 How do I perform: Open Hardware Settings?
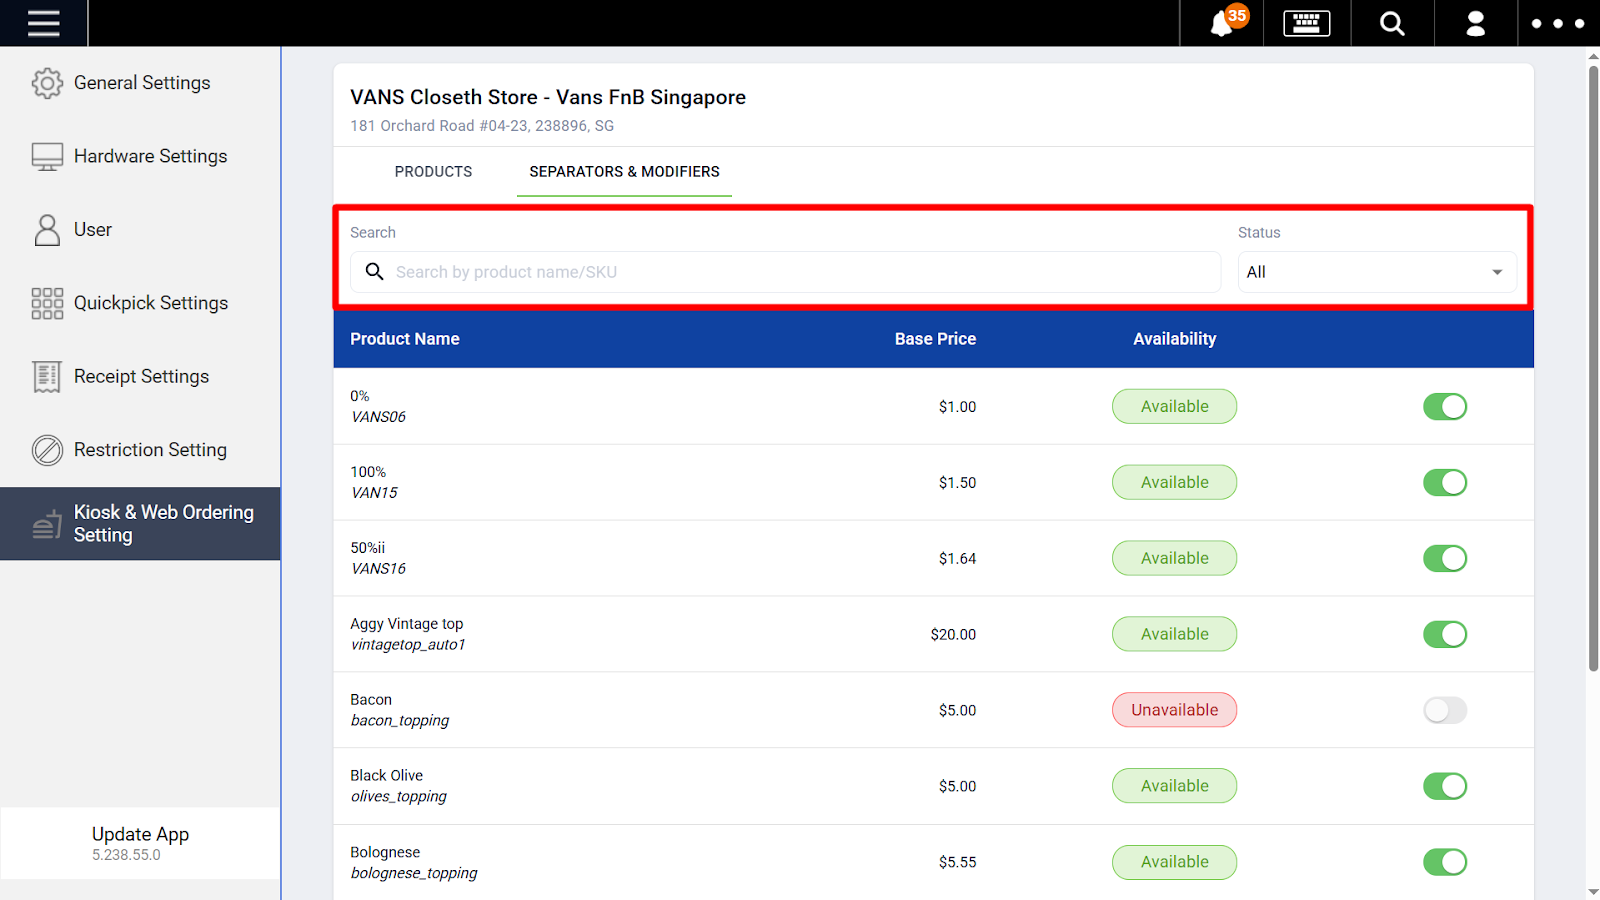click(140, 156)
